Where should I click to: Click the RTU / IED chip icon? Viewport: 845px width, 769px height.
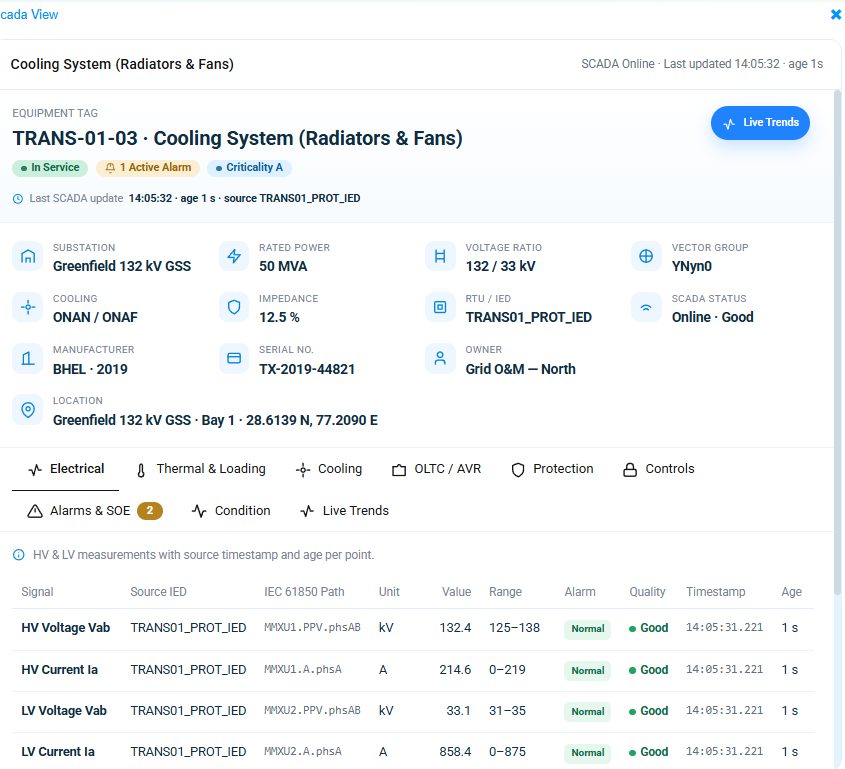440,307
